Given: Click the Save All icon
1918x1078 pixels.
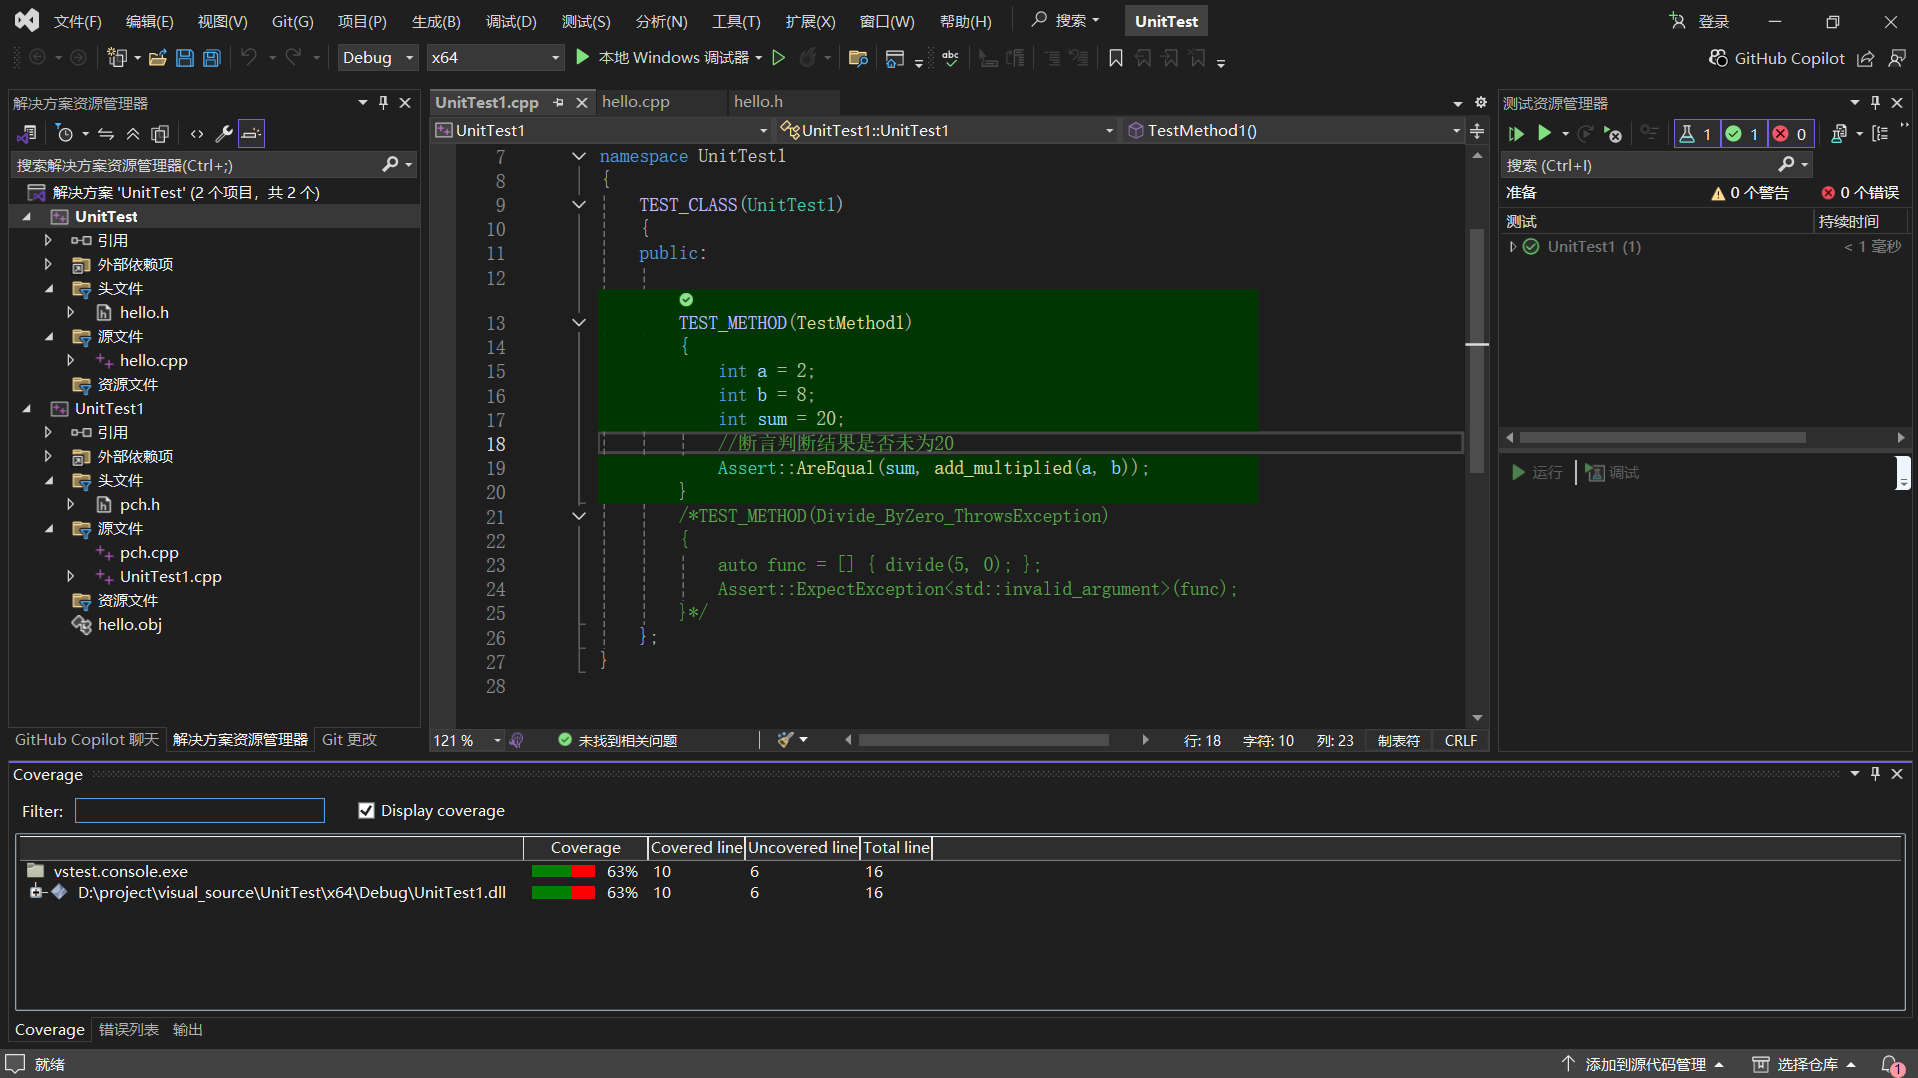Looking at the screenshot, I should 212,58.
